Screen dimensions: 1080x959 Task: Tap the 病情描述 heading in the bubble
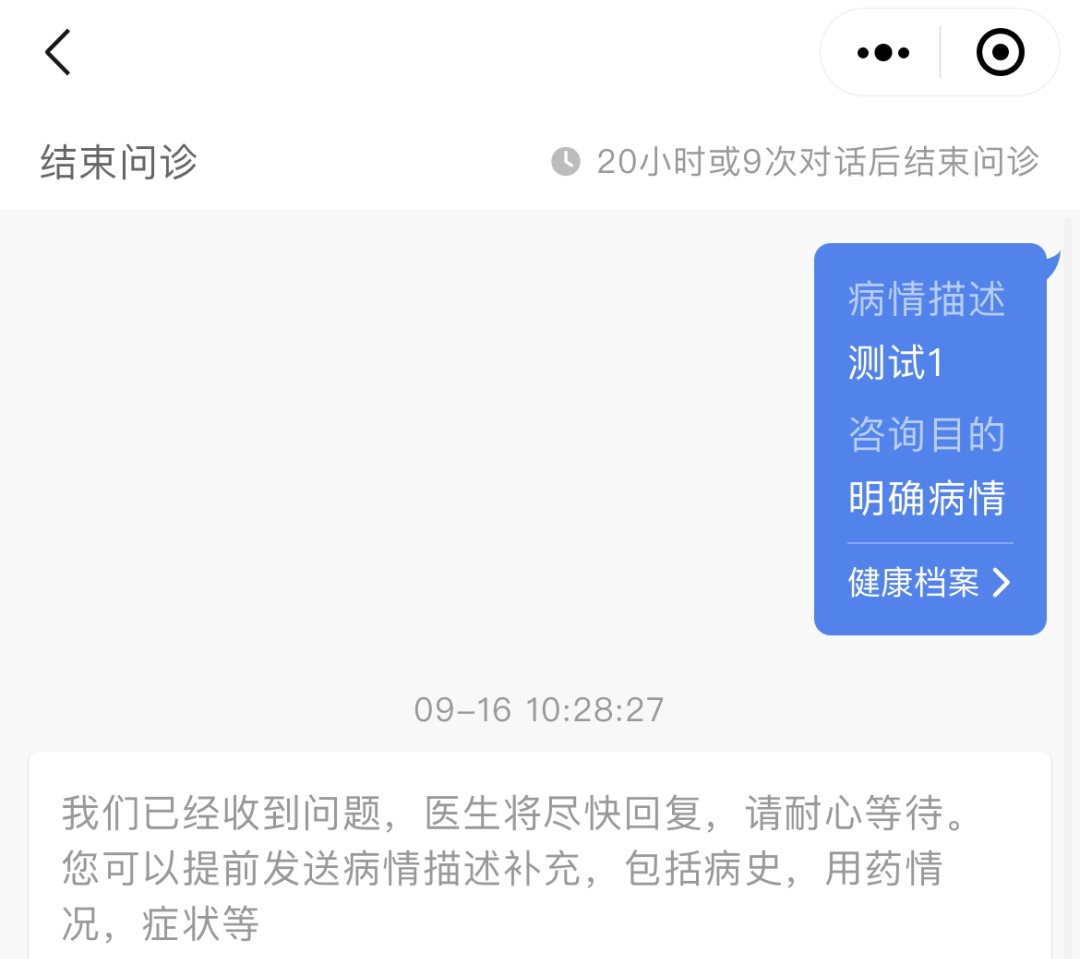point(926,299)
